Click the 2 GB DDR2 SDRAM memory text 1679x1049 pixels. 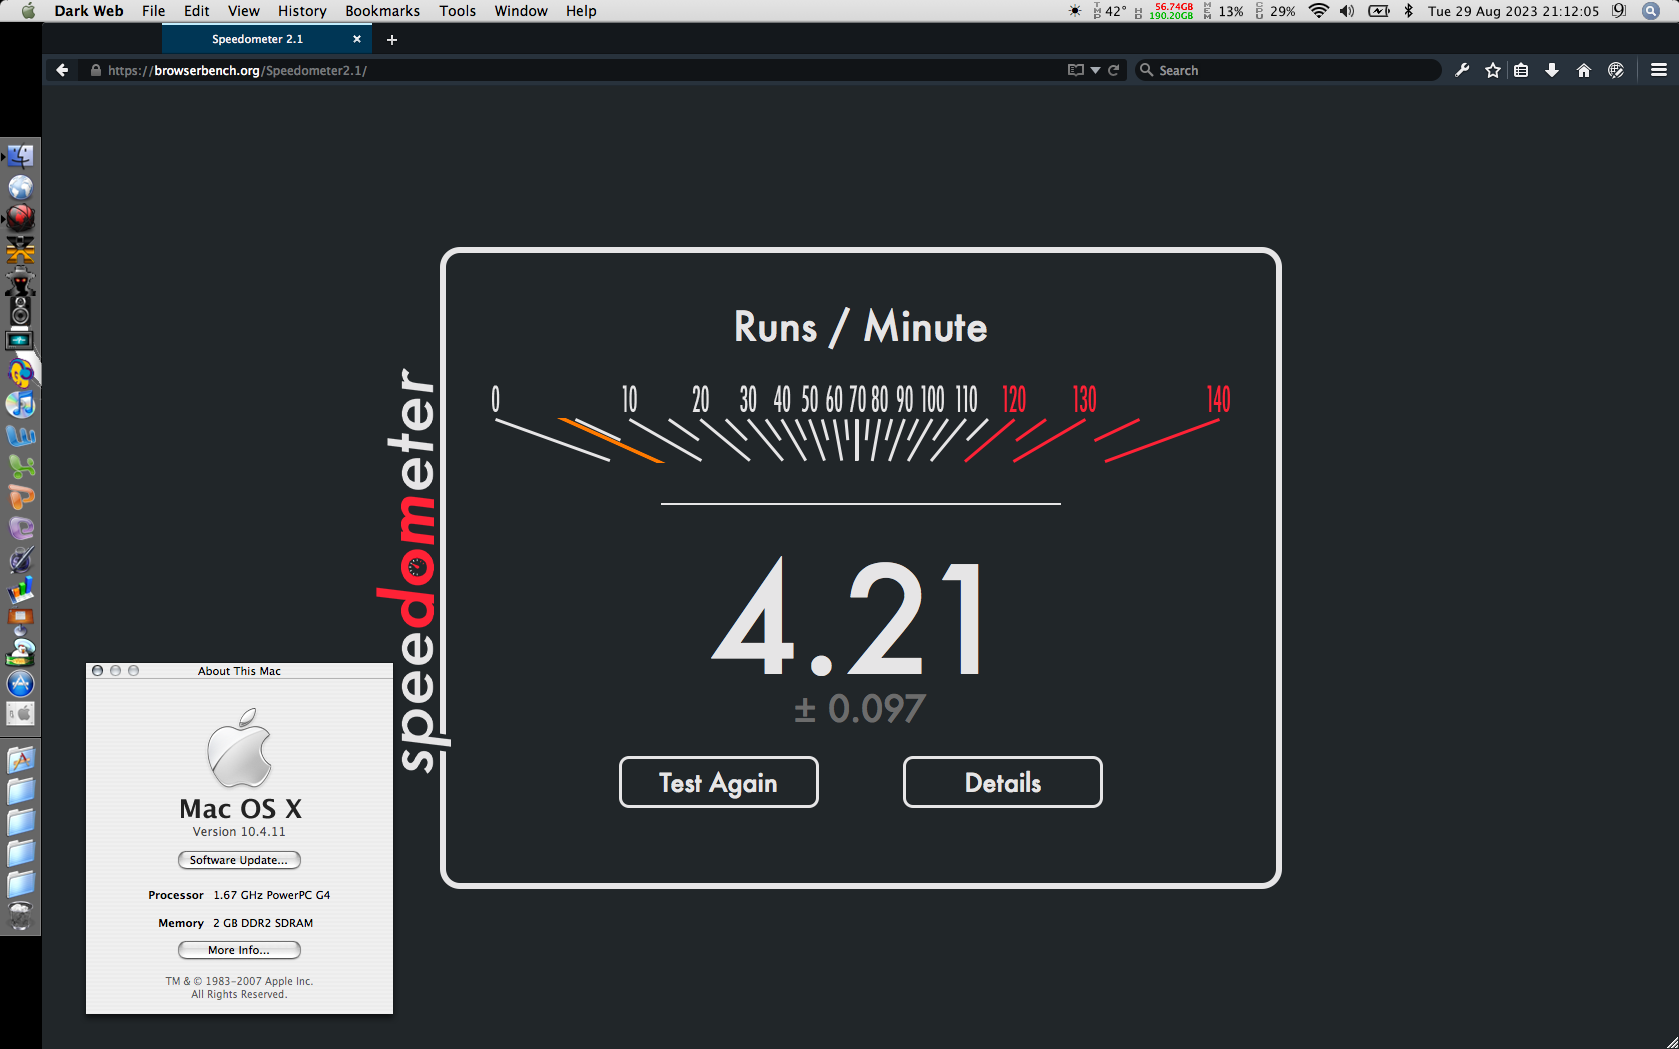[x=263, y=923]
